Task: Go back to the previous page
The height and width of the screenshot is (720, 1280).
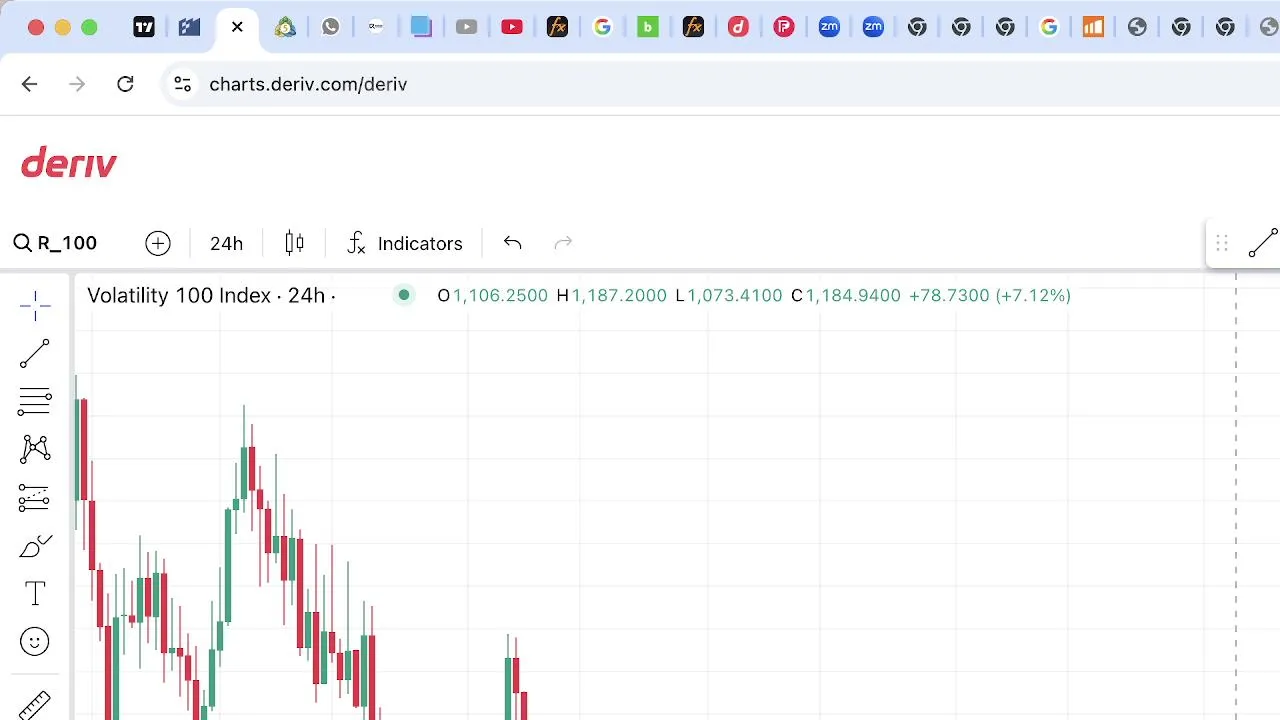Action: [x=29, y=84]
